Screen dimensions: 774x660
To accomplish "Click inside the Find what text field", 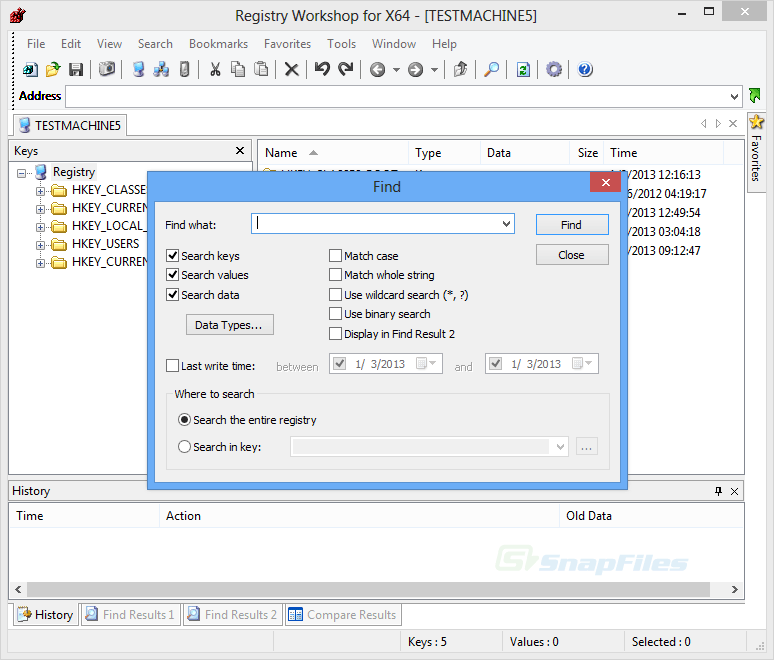I will pos(376,224).
